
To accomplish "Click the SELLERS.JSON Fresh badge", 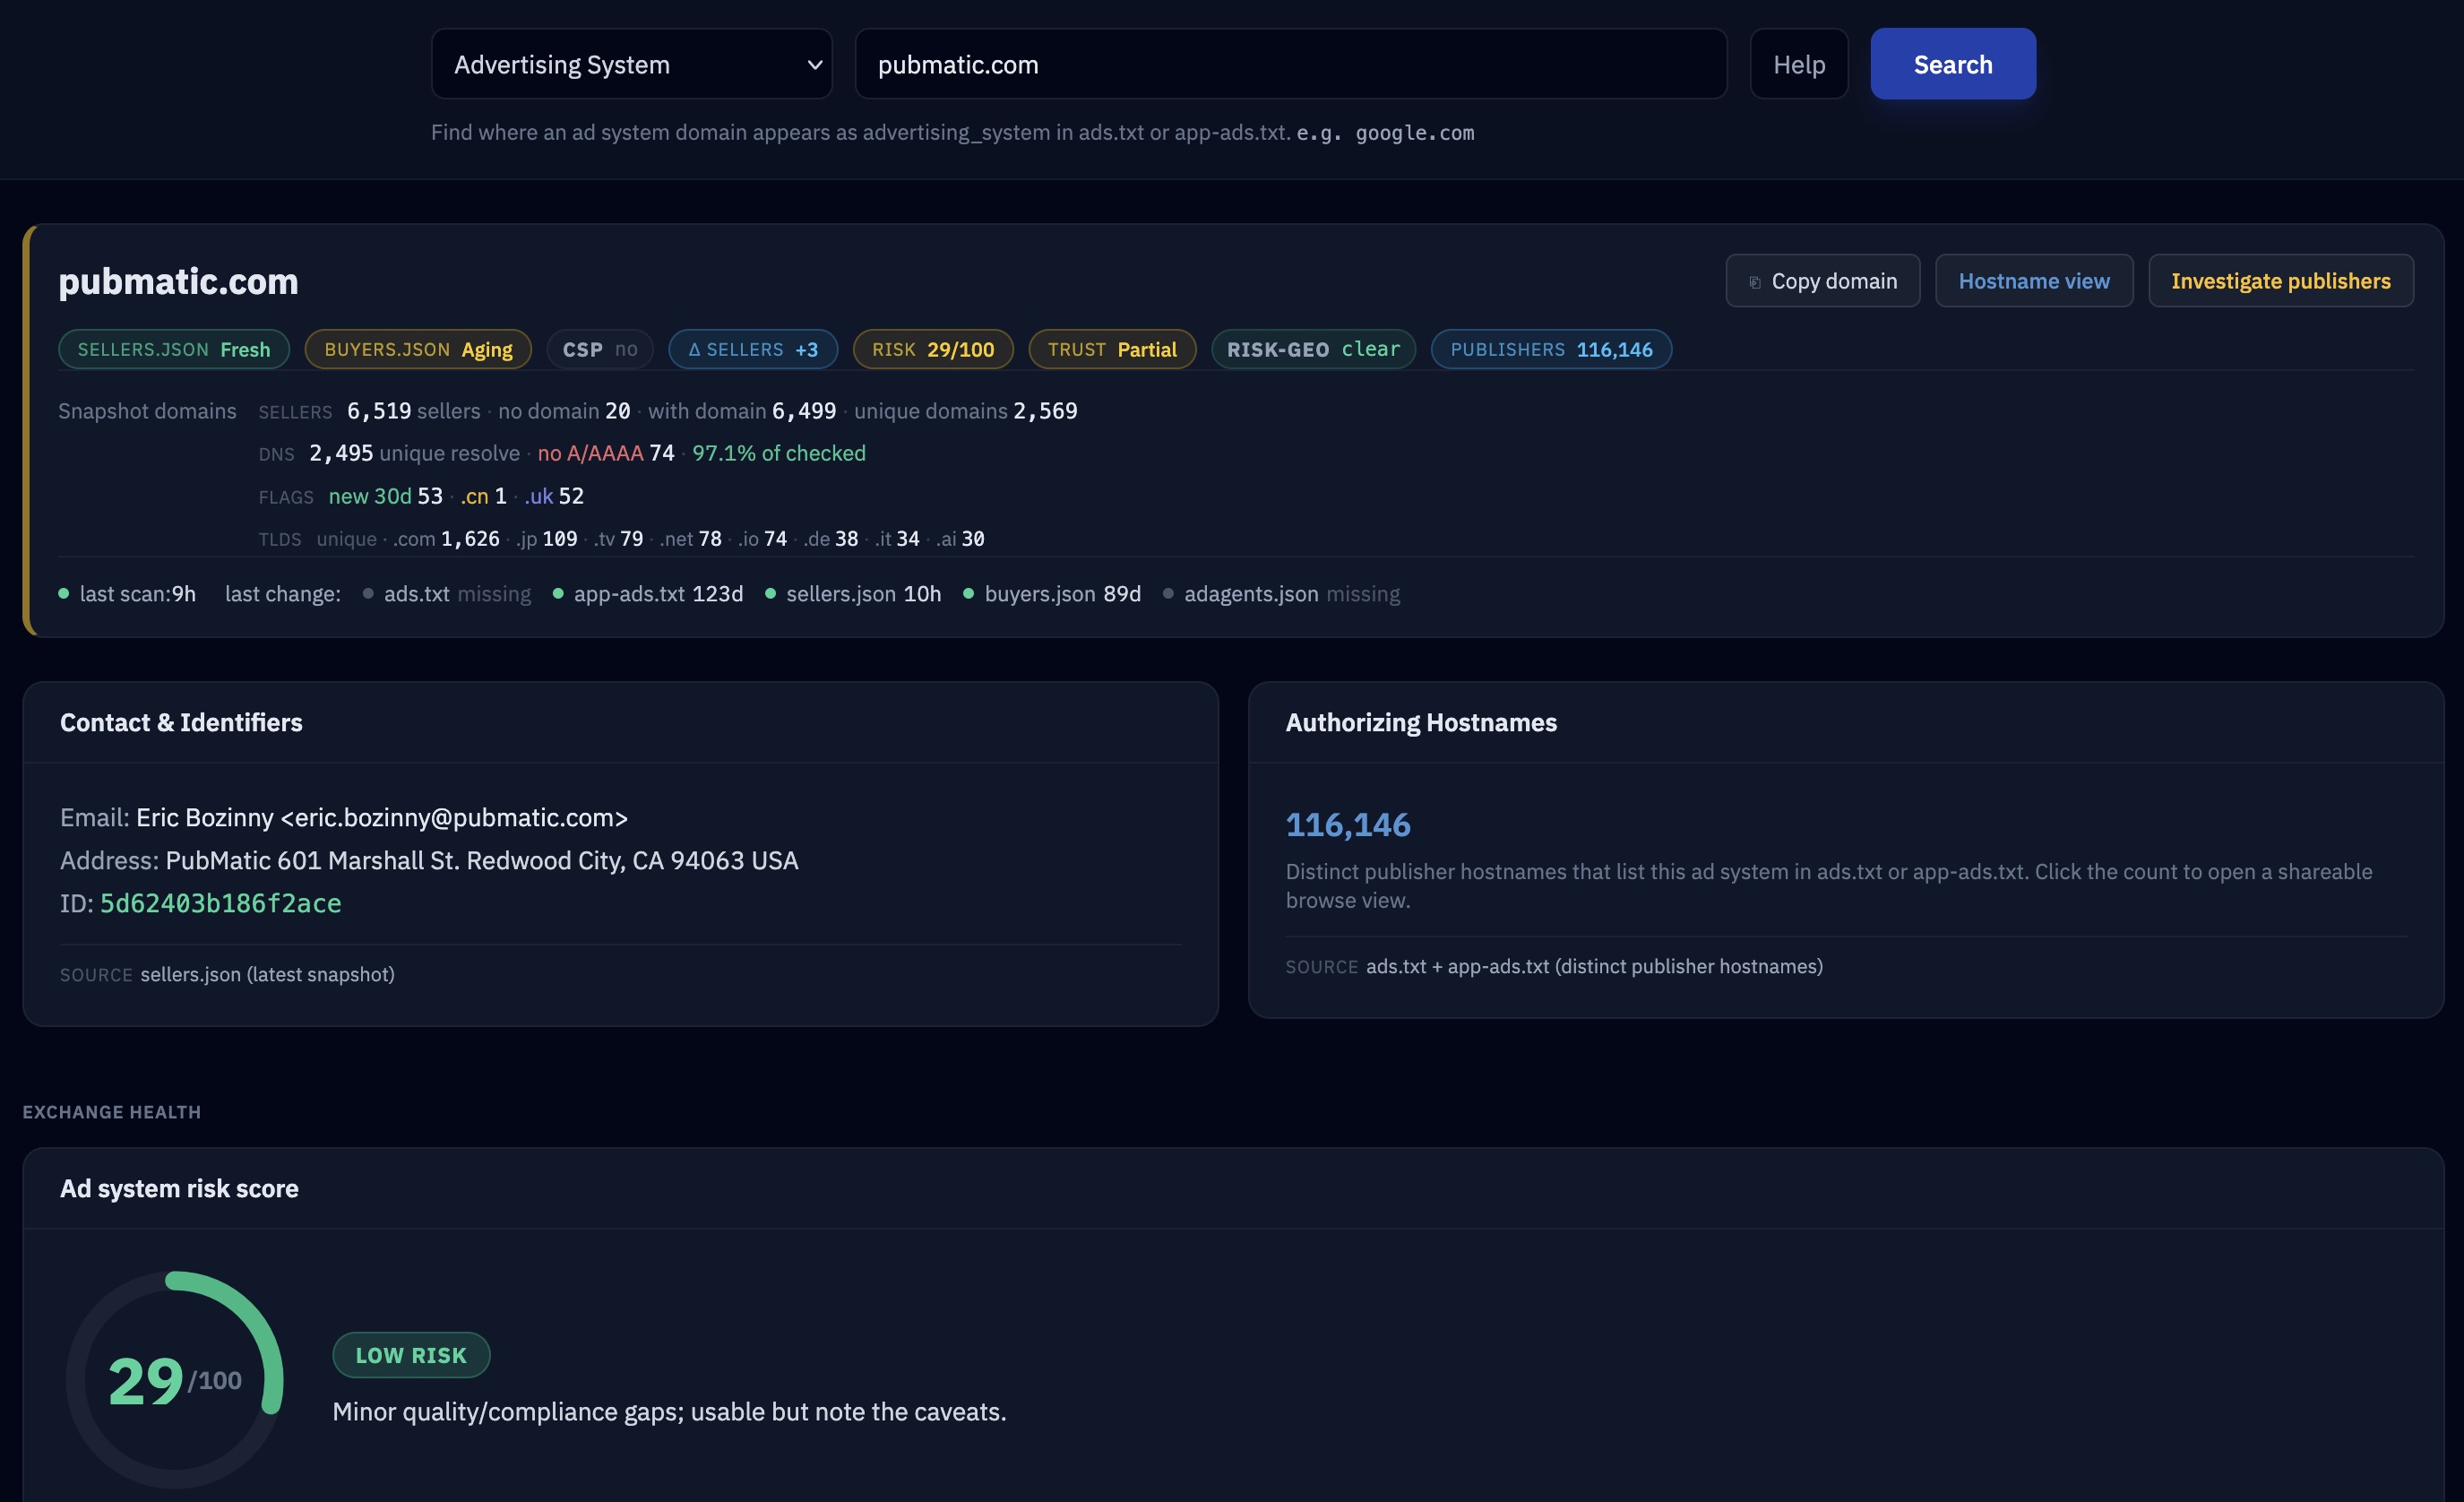I will click(174, 349).
